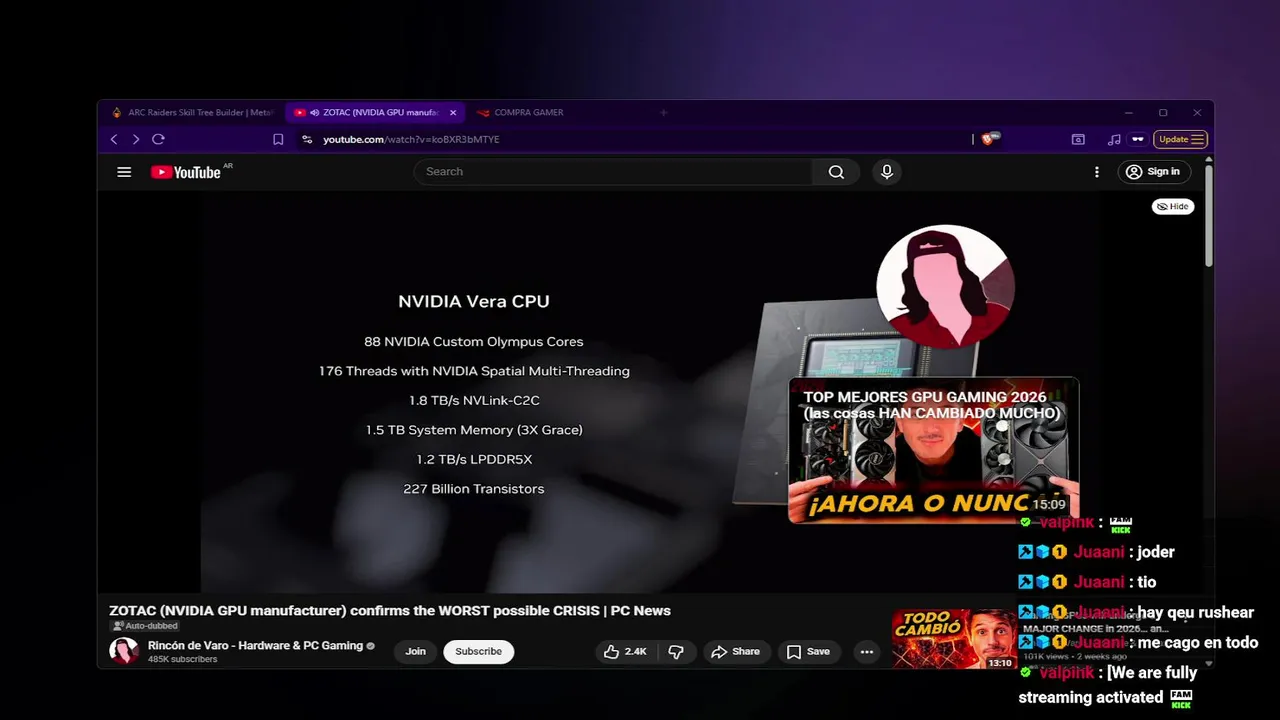Start voice search with the microphone

[x=886, y=172]
